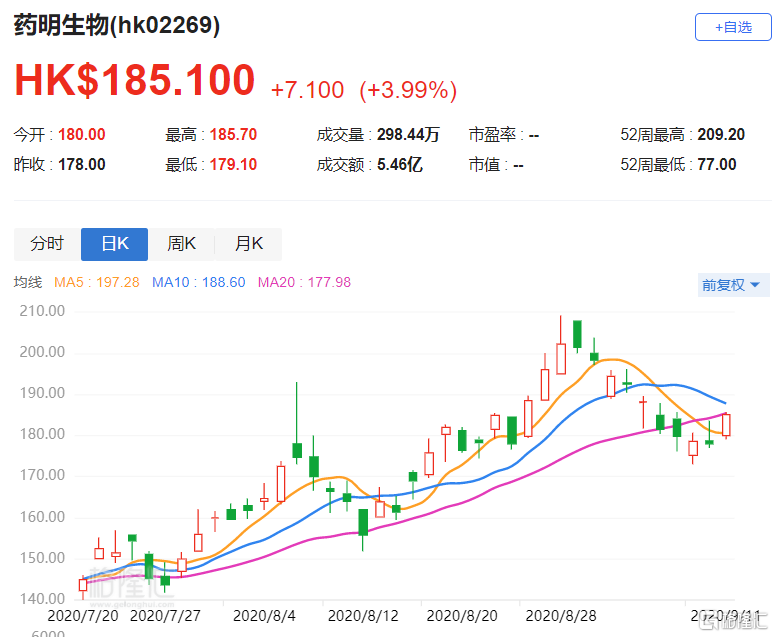The height and width of the screenshot is (637, 774).
Task: Click the last candlestick at 2020/9/11
Action: tap(726, 425)
